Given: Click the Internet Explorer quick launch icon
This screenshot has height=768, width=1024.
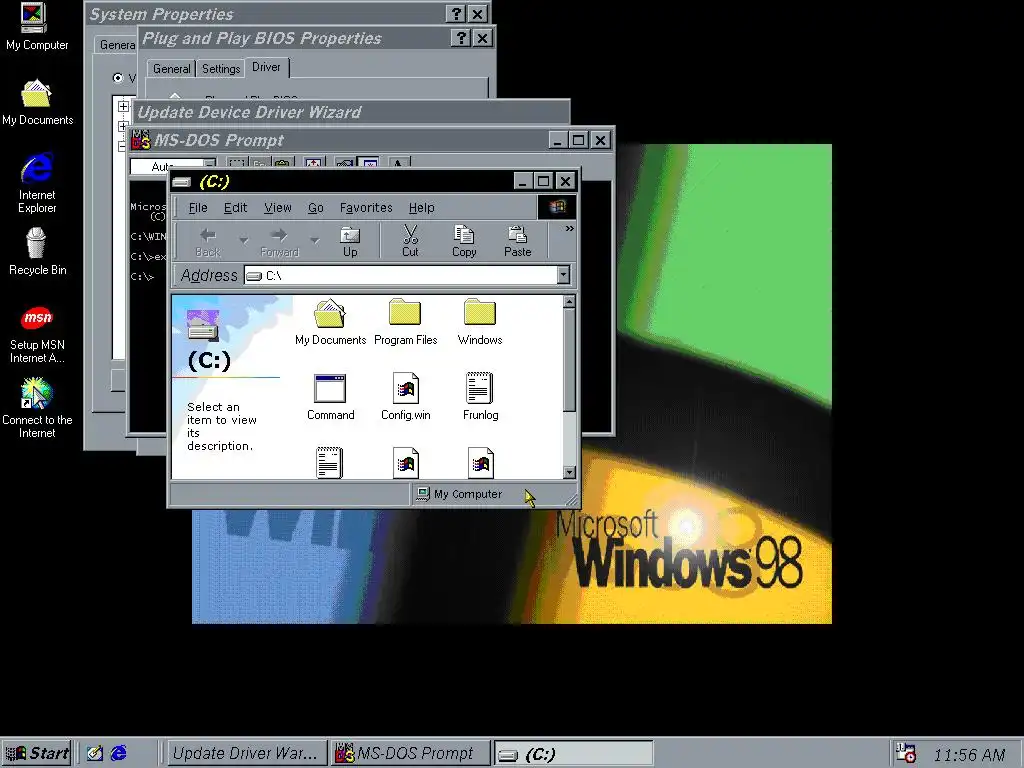Looking at the screenshot, I should (119, 753).
